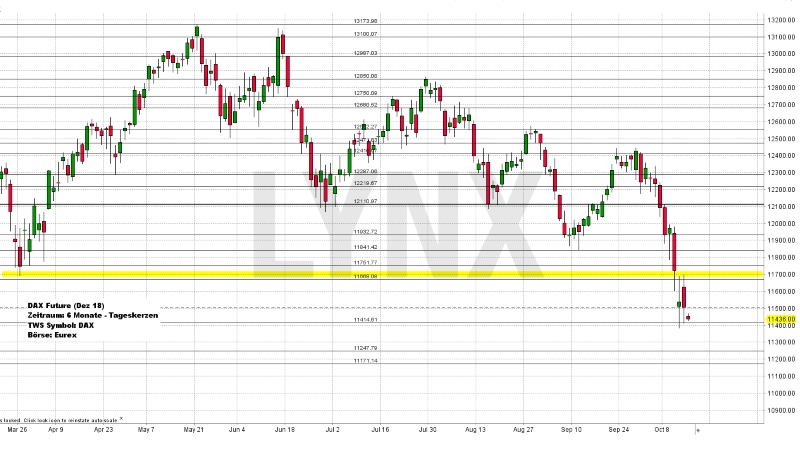Click the 11414.61 support line label

365,319
